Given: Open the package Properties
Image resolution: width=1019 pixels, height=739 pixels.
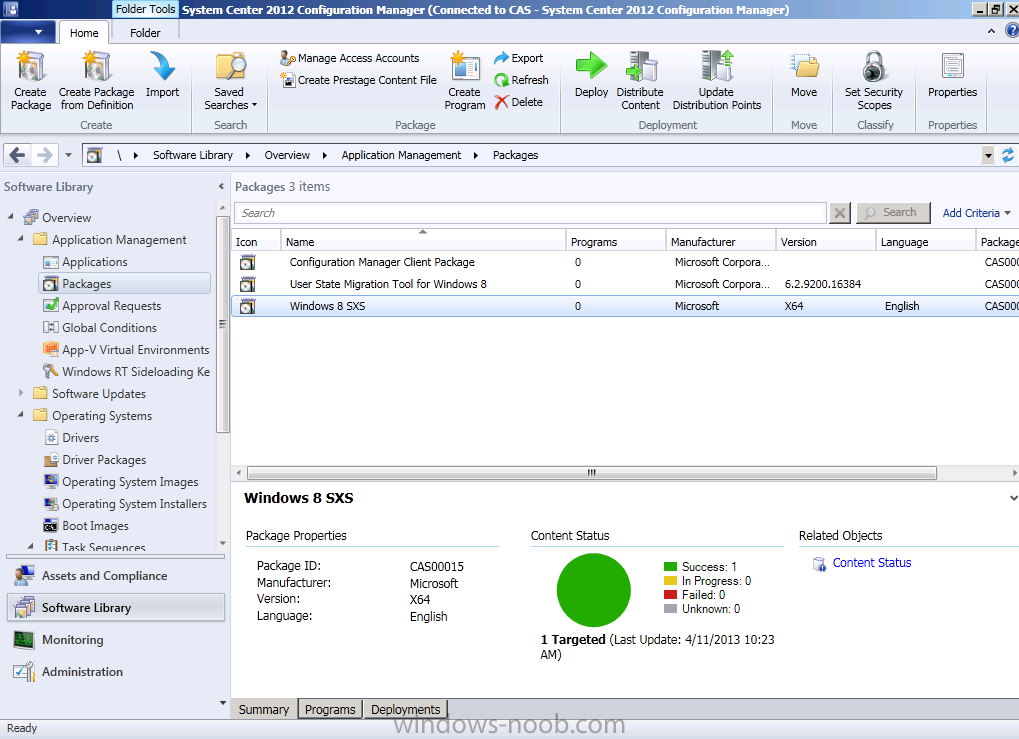Looking at the screenshot, I should 952,75.
